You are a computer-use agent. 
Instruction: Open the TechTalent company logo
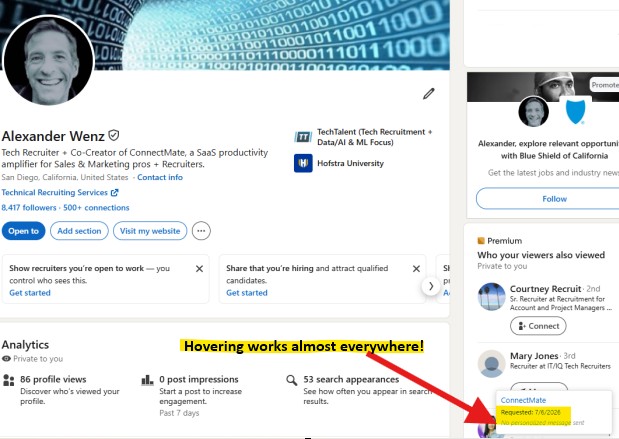pos(303,137)
